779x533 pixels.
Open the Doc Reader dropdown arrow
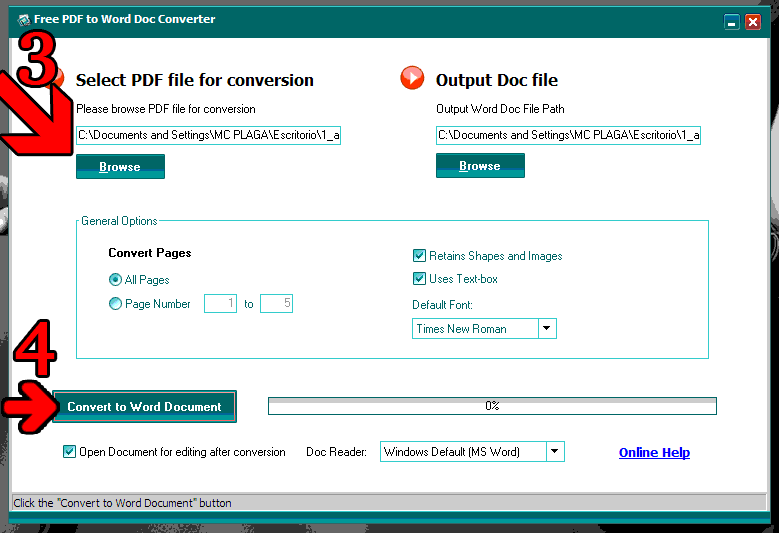click(555, 452)
